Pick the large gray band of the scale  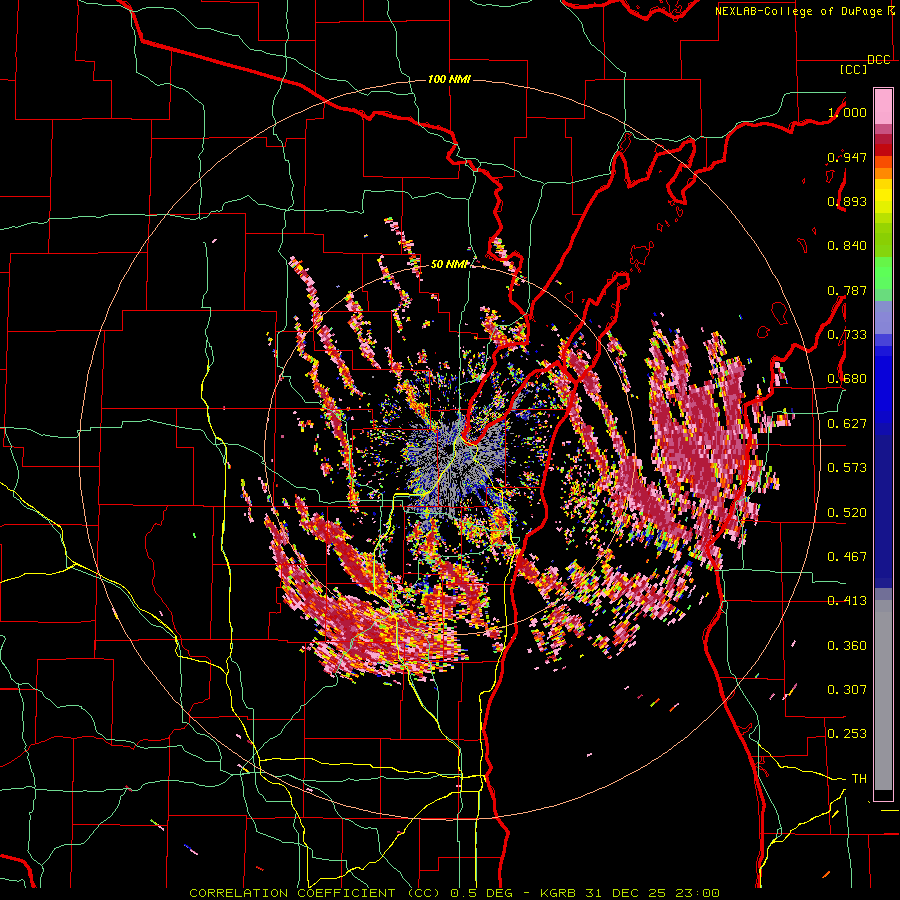883,694
